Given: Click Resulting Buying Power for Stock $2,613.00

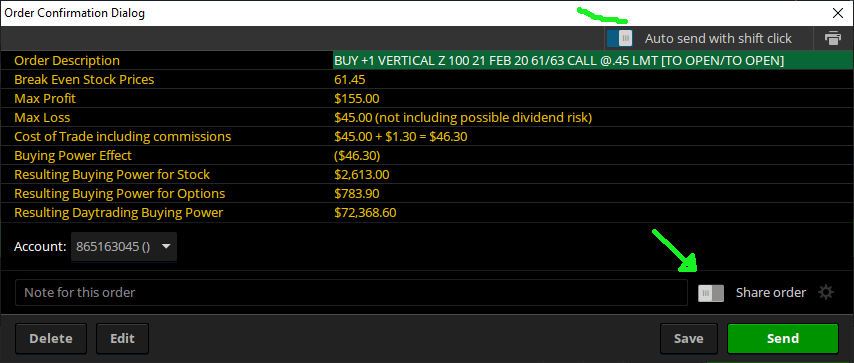Looking at the screenshot, I should (362, 175).
